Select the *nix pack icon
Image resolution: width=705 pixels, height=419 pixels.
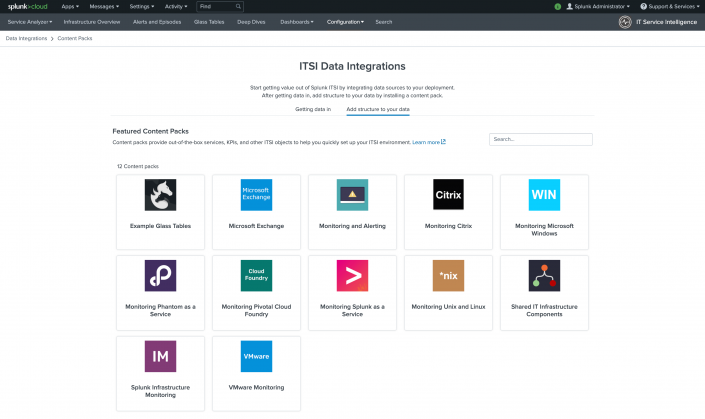[x=448, y=276]
